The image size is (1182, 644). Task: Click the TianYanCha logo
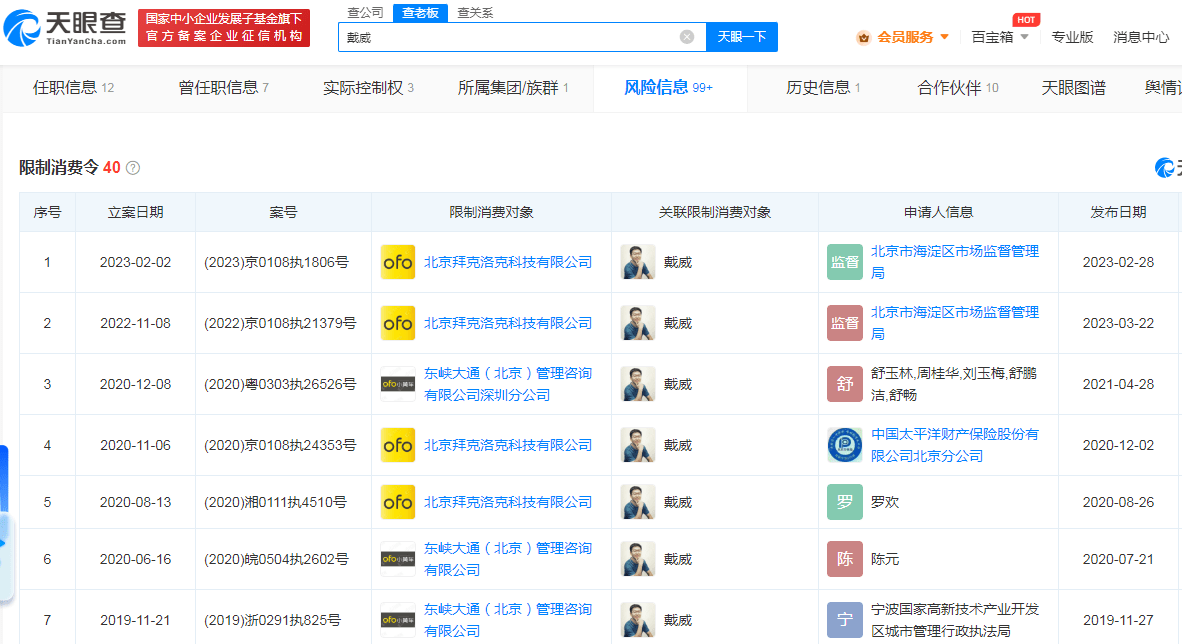pyautogui.click(x=65, y=28)
